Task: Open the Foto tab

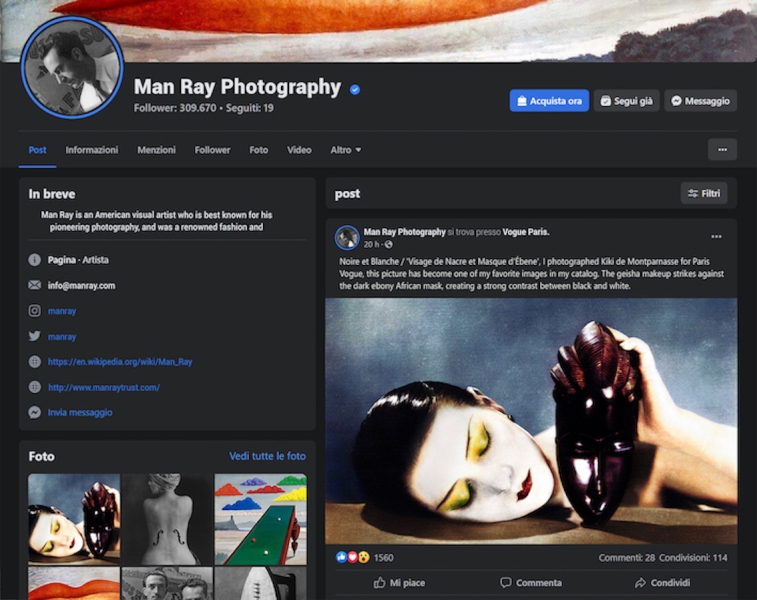Action: click(x=259, y=150)
